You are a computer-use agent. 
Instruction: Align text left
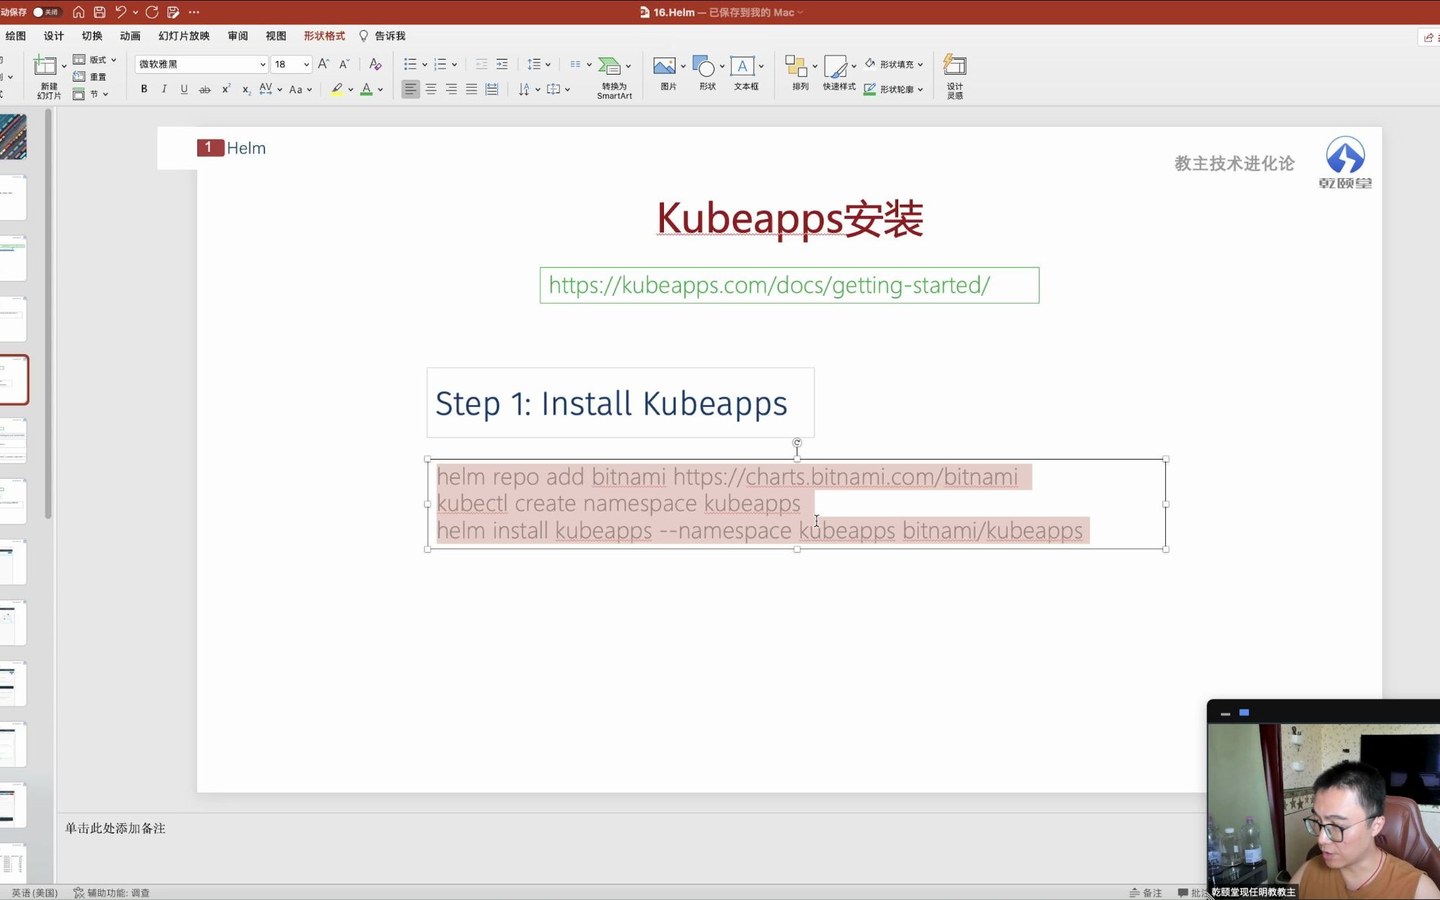(410, 89)
